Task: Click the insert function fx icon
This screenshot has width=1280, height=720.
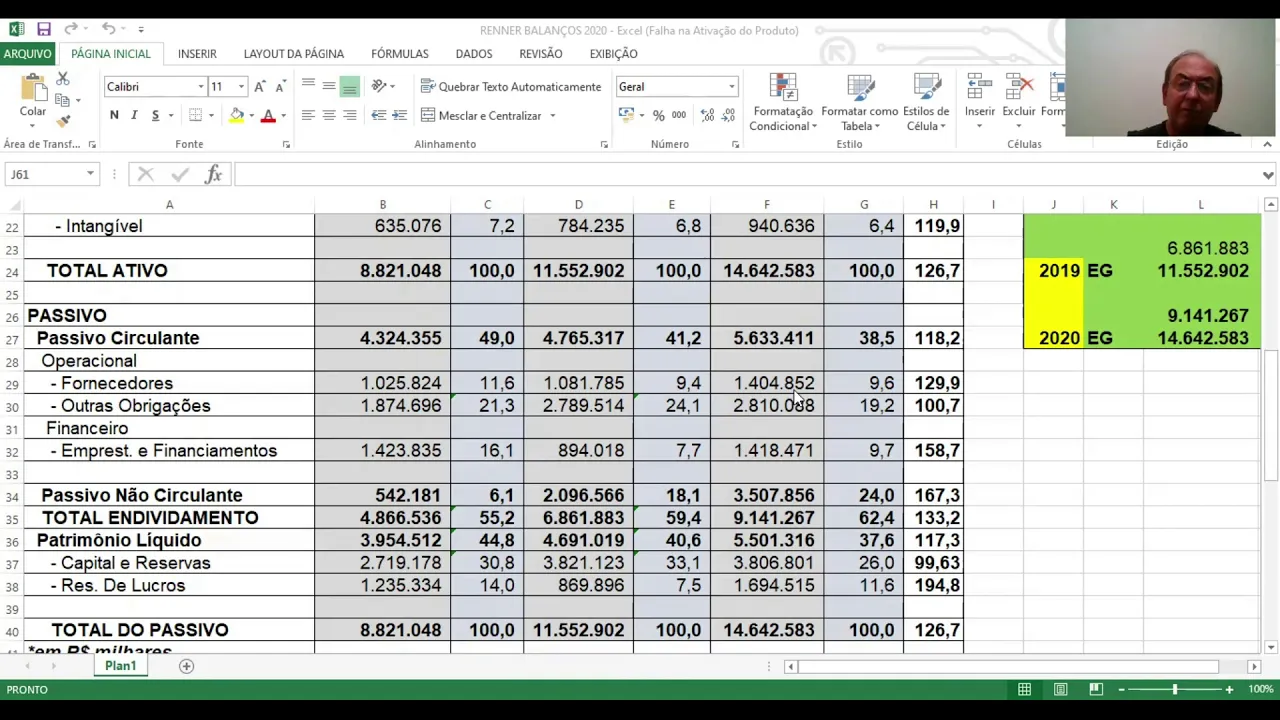Action: click(x=213, y=174)
